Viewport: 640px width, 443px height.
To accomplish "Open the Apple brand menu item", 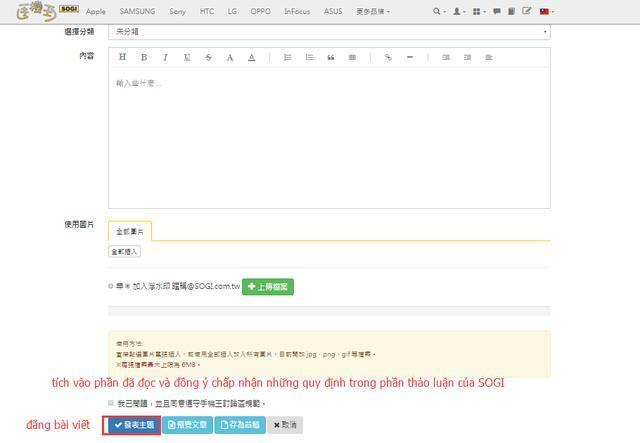I will pyautogui.click(x=96, y=11).
